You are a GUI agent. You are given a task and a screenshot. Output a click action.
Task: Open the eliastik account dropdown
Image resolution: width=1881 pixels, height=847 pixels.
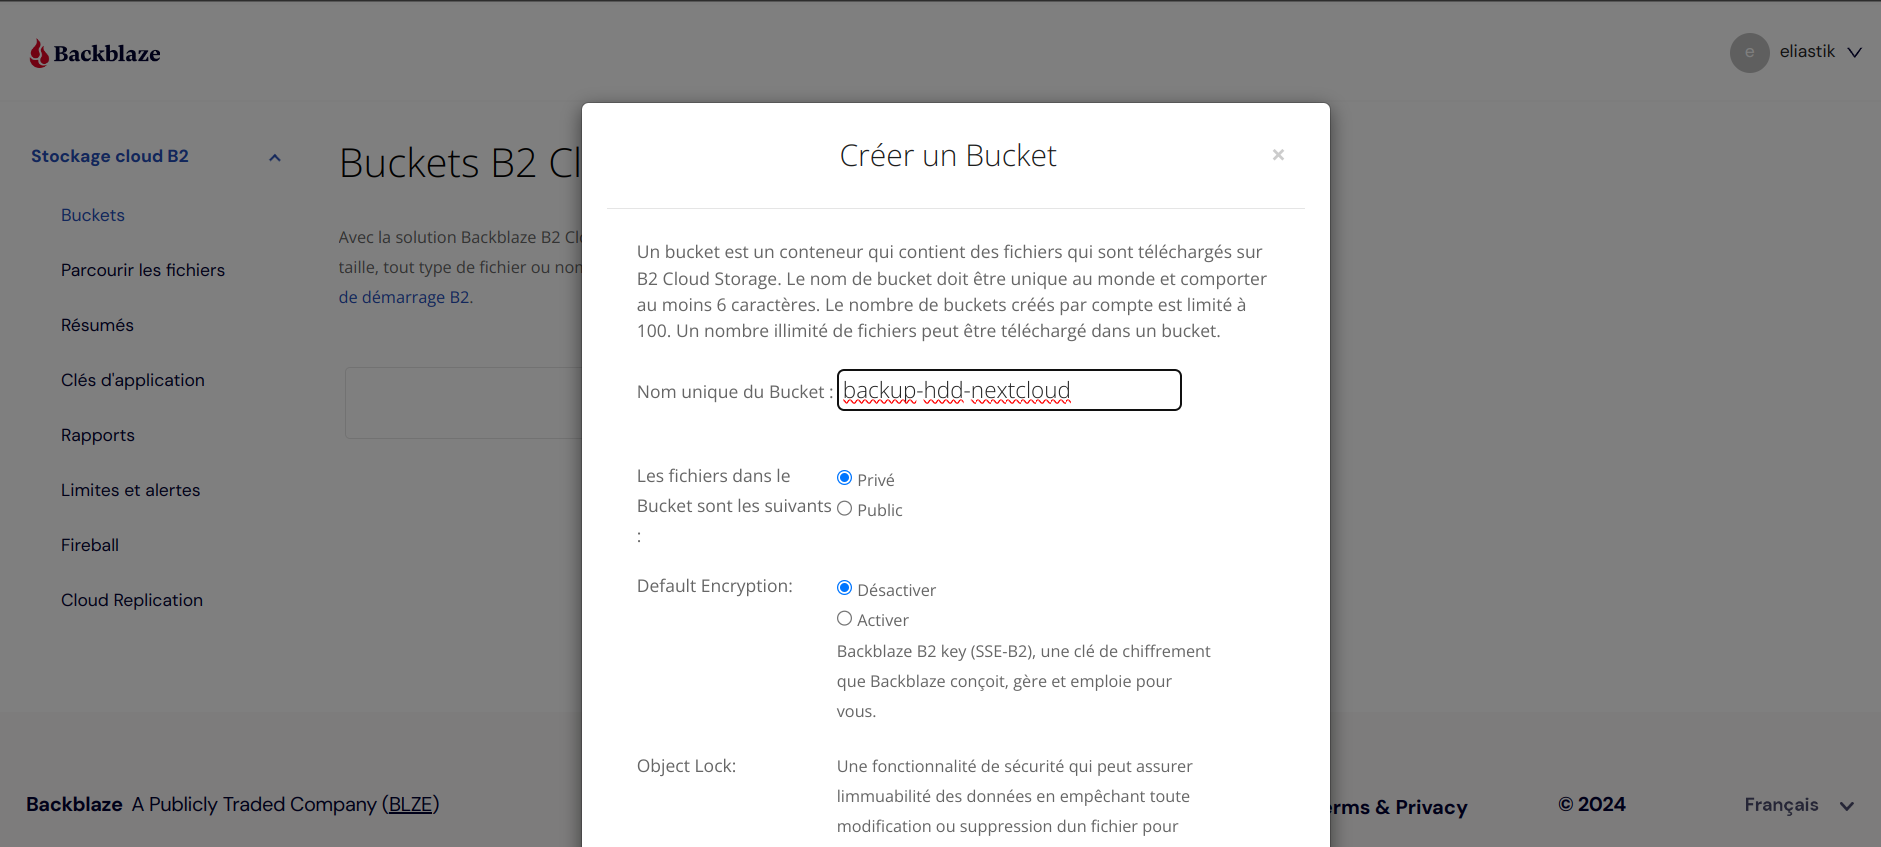(x=1854, y=52)
